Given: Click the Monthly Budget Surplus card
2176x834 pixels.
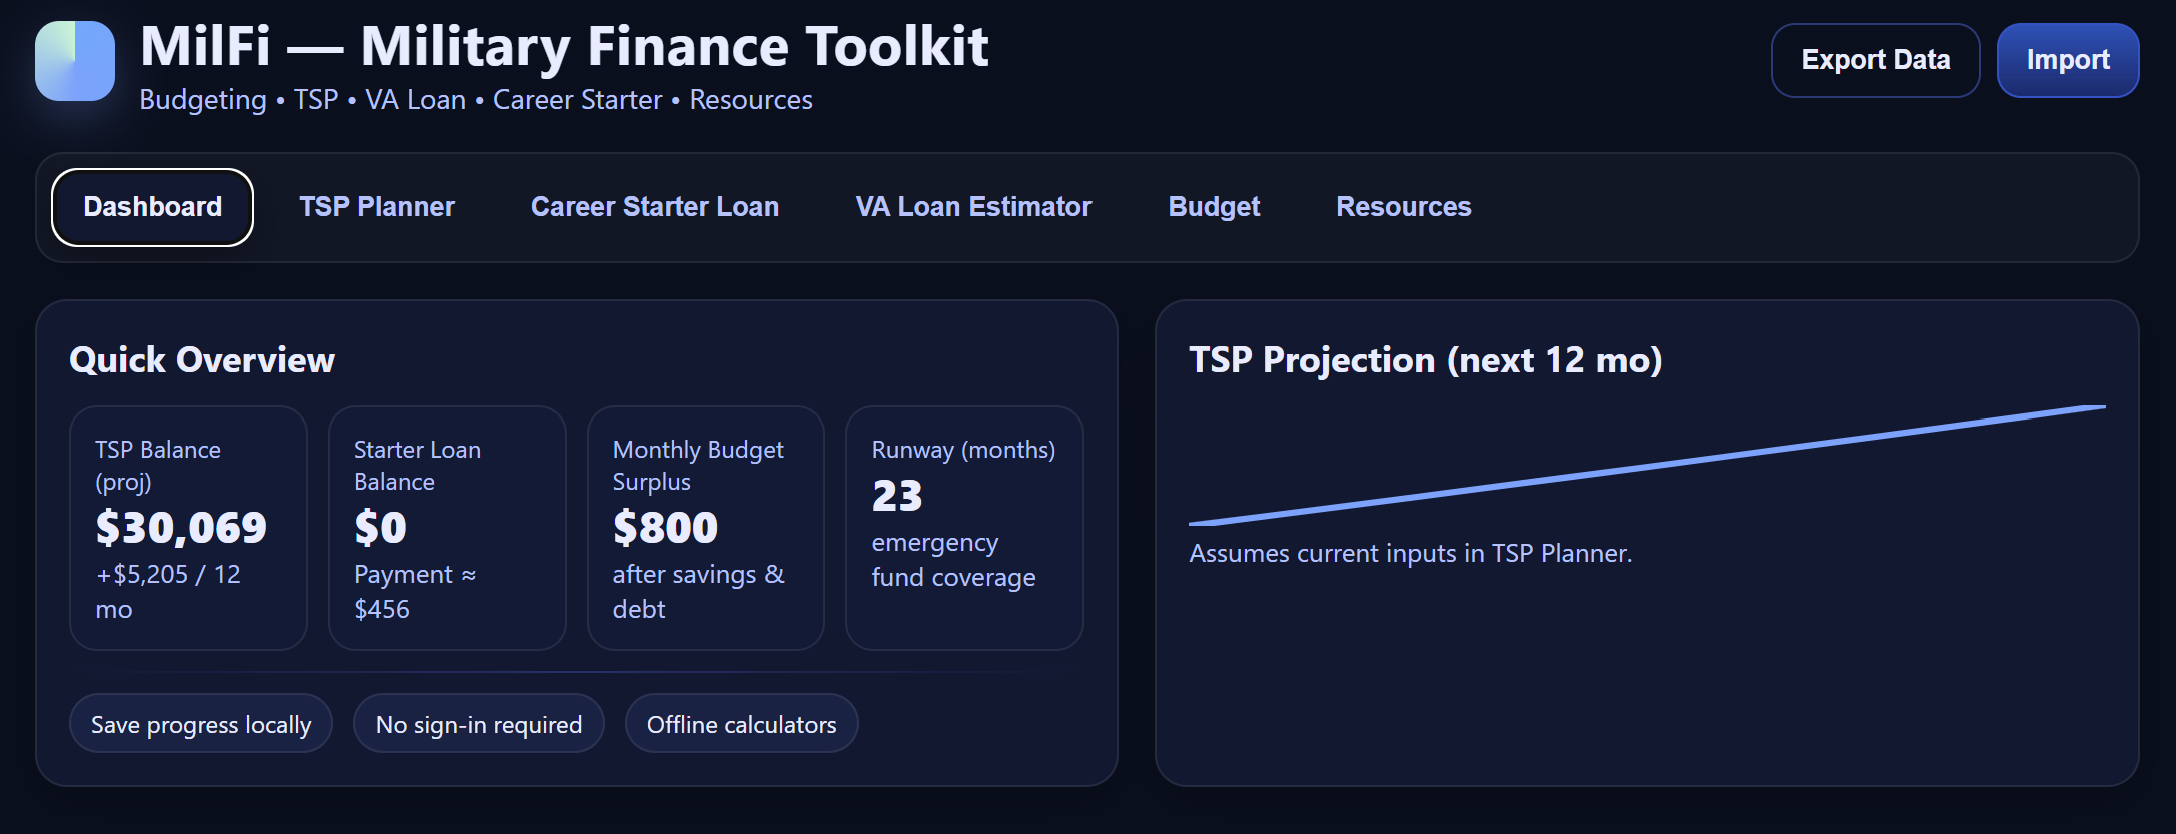Looking at the screenshot, I should (x=705, y=528).
